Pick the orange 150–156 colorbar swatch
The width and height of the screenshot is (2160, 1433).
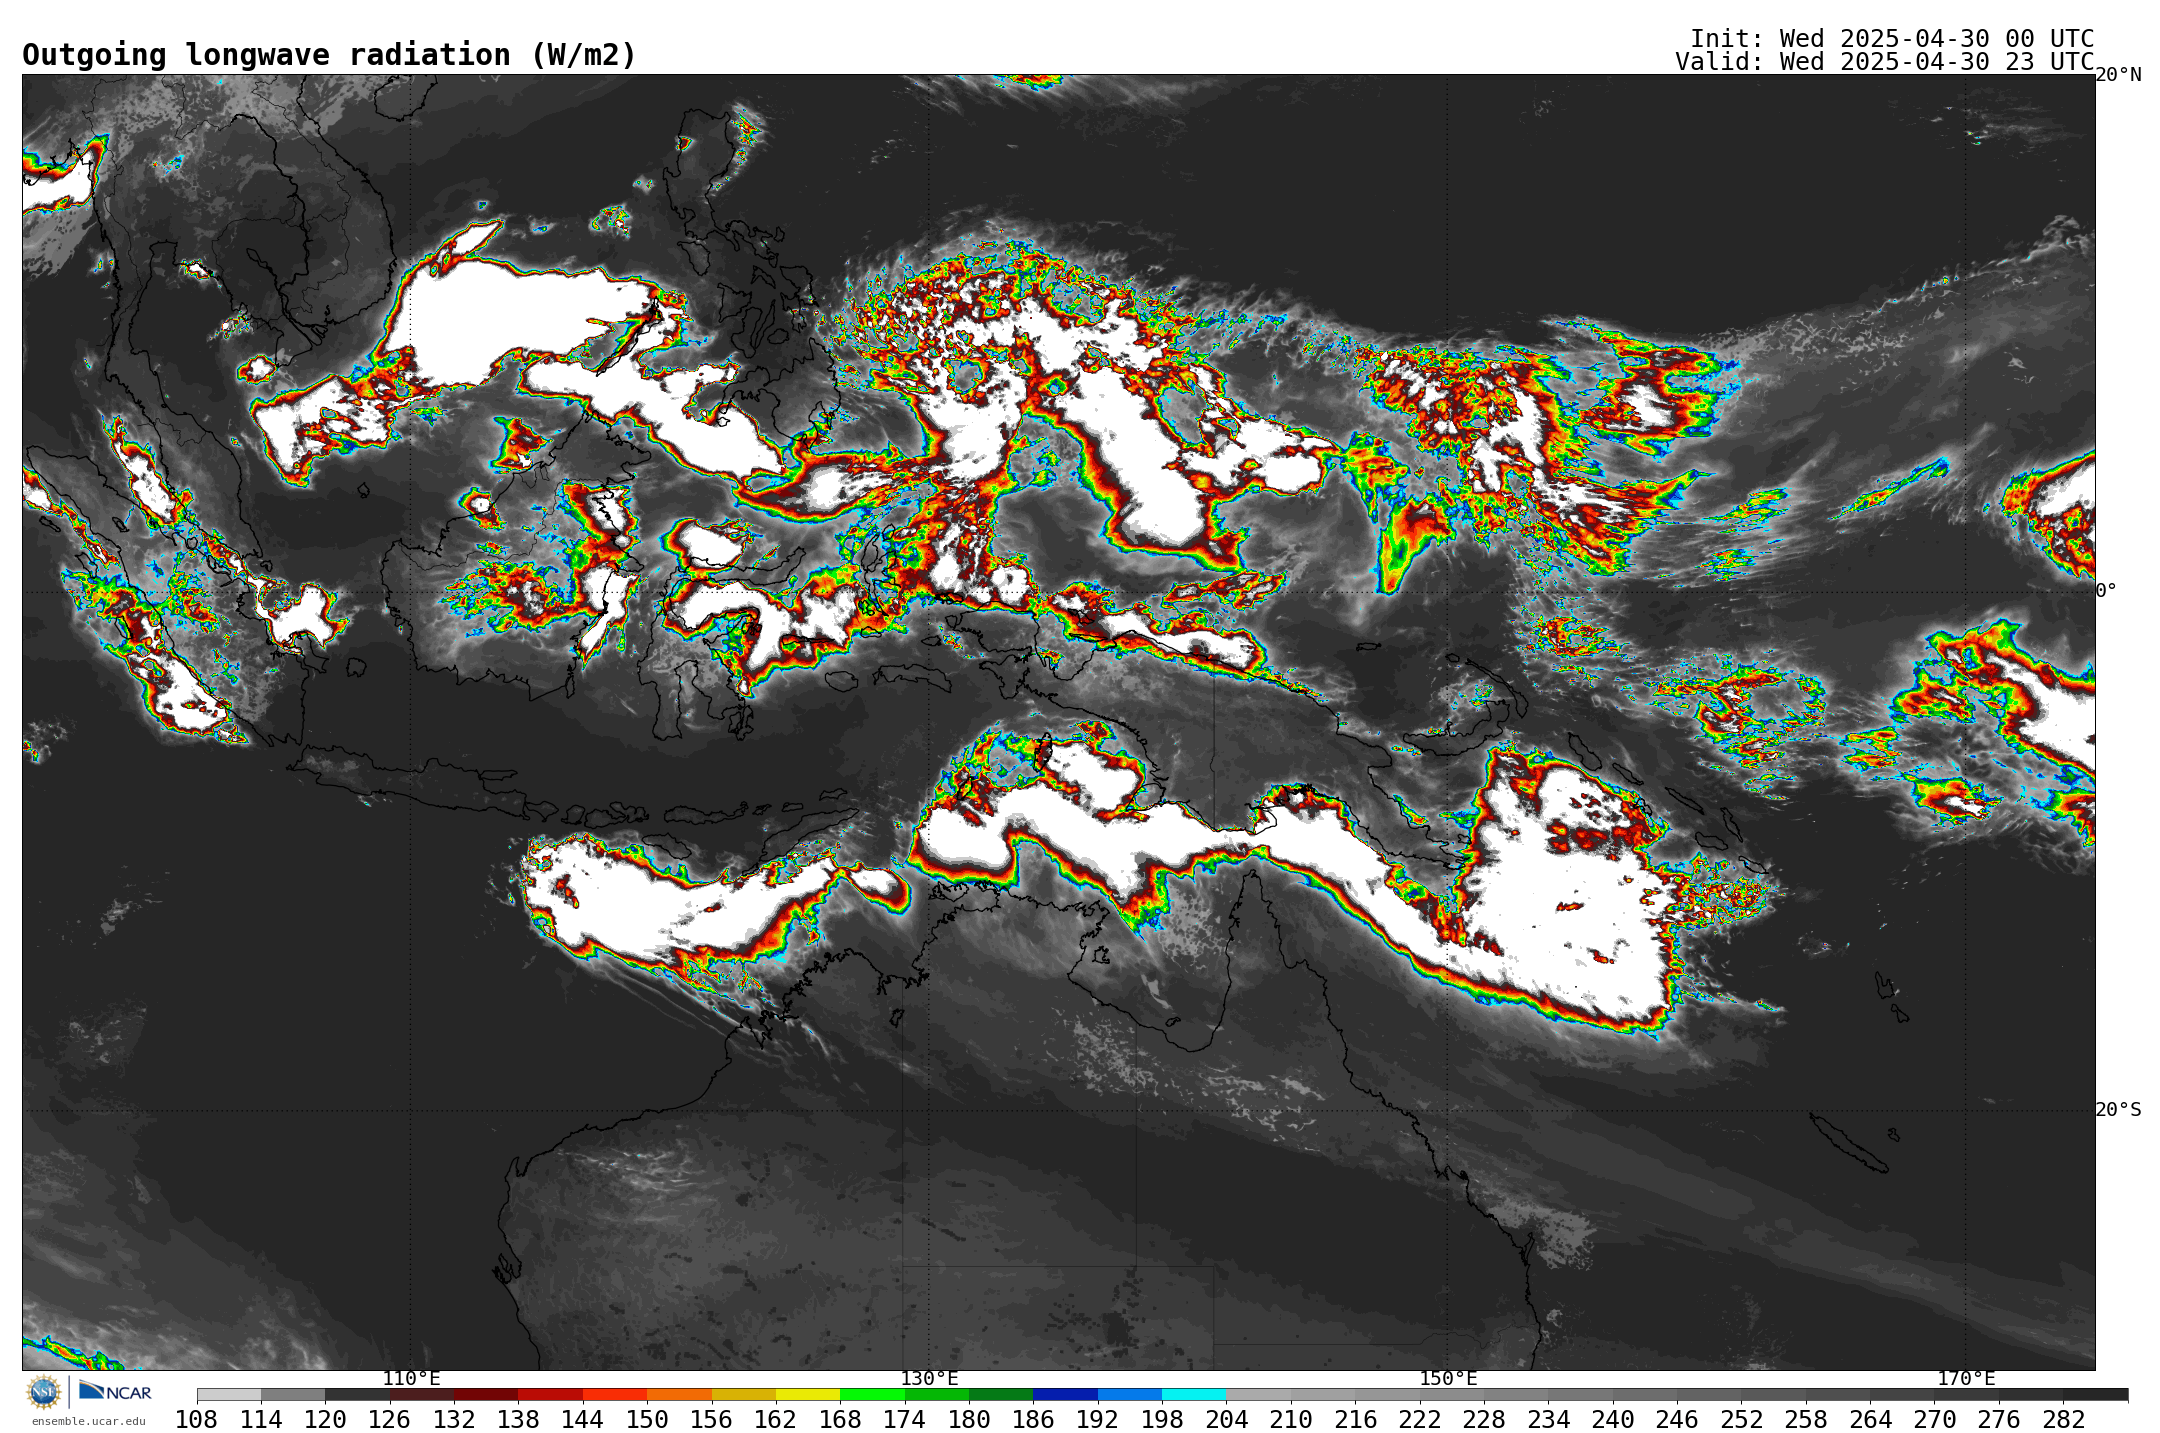[679, 1394]
